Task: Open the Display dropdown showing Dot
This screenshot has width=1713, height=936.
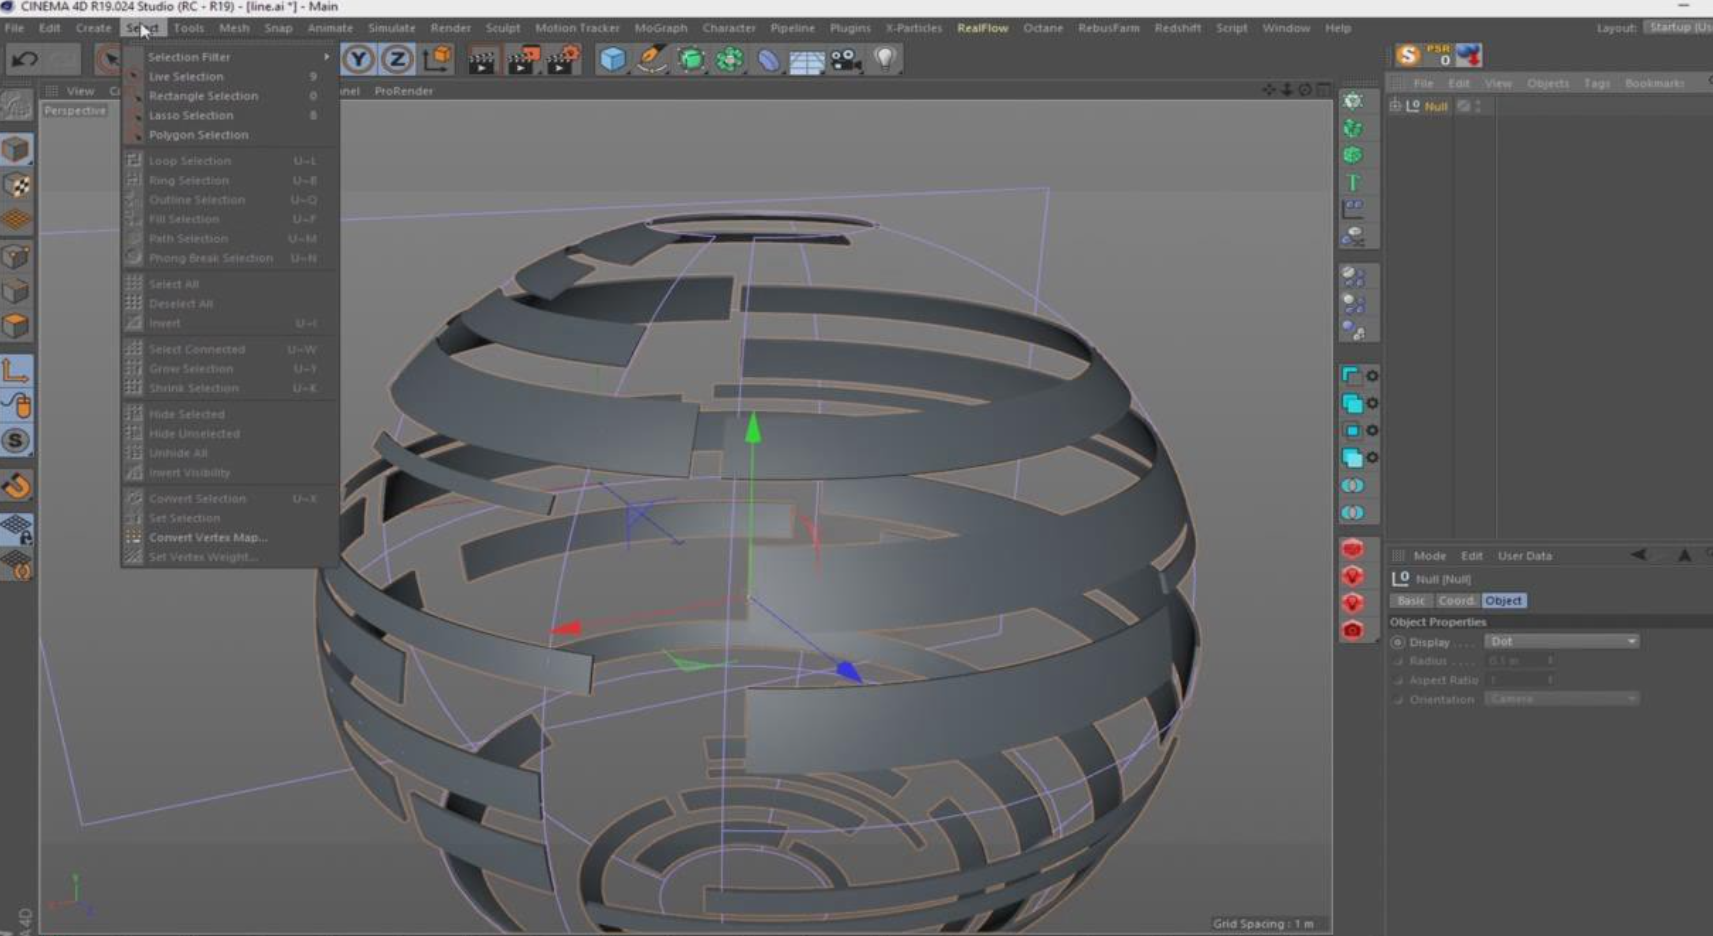Action: coord(1562,641)
